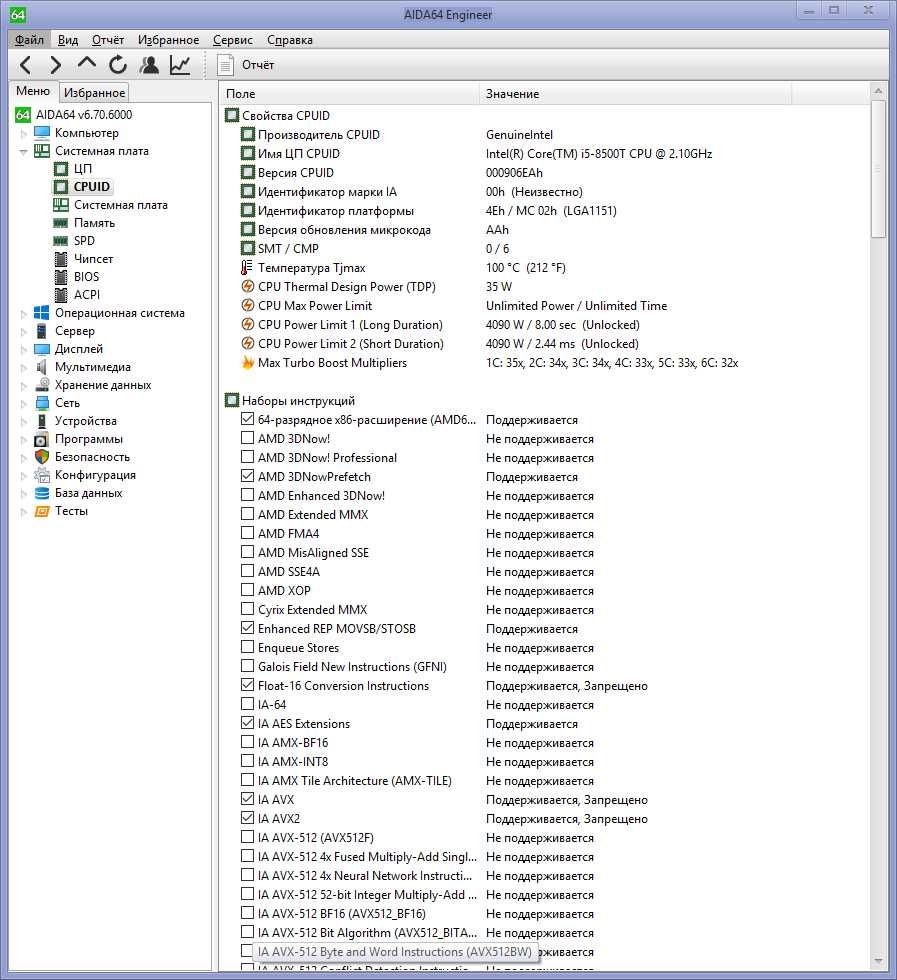897x980 pixels.
Task: Collapse the Системная плата tree node arrow
Action: click(x=24, y=151)
